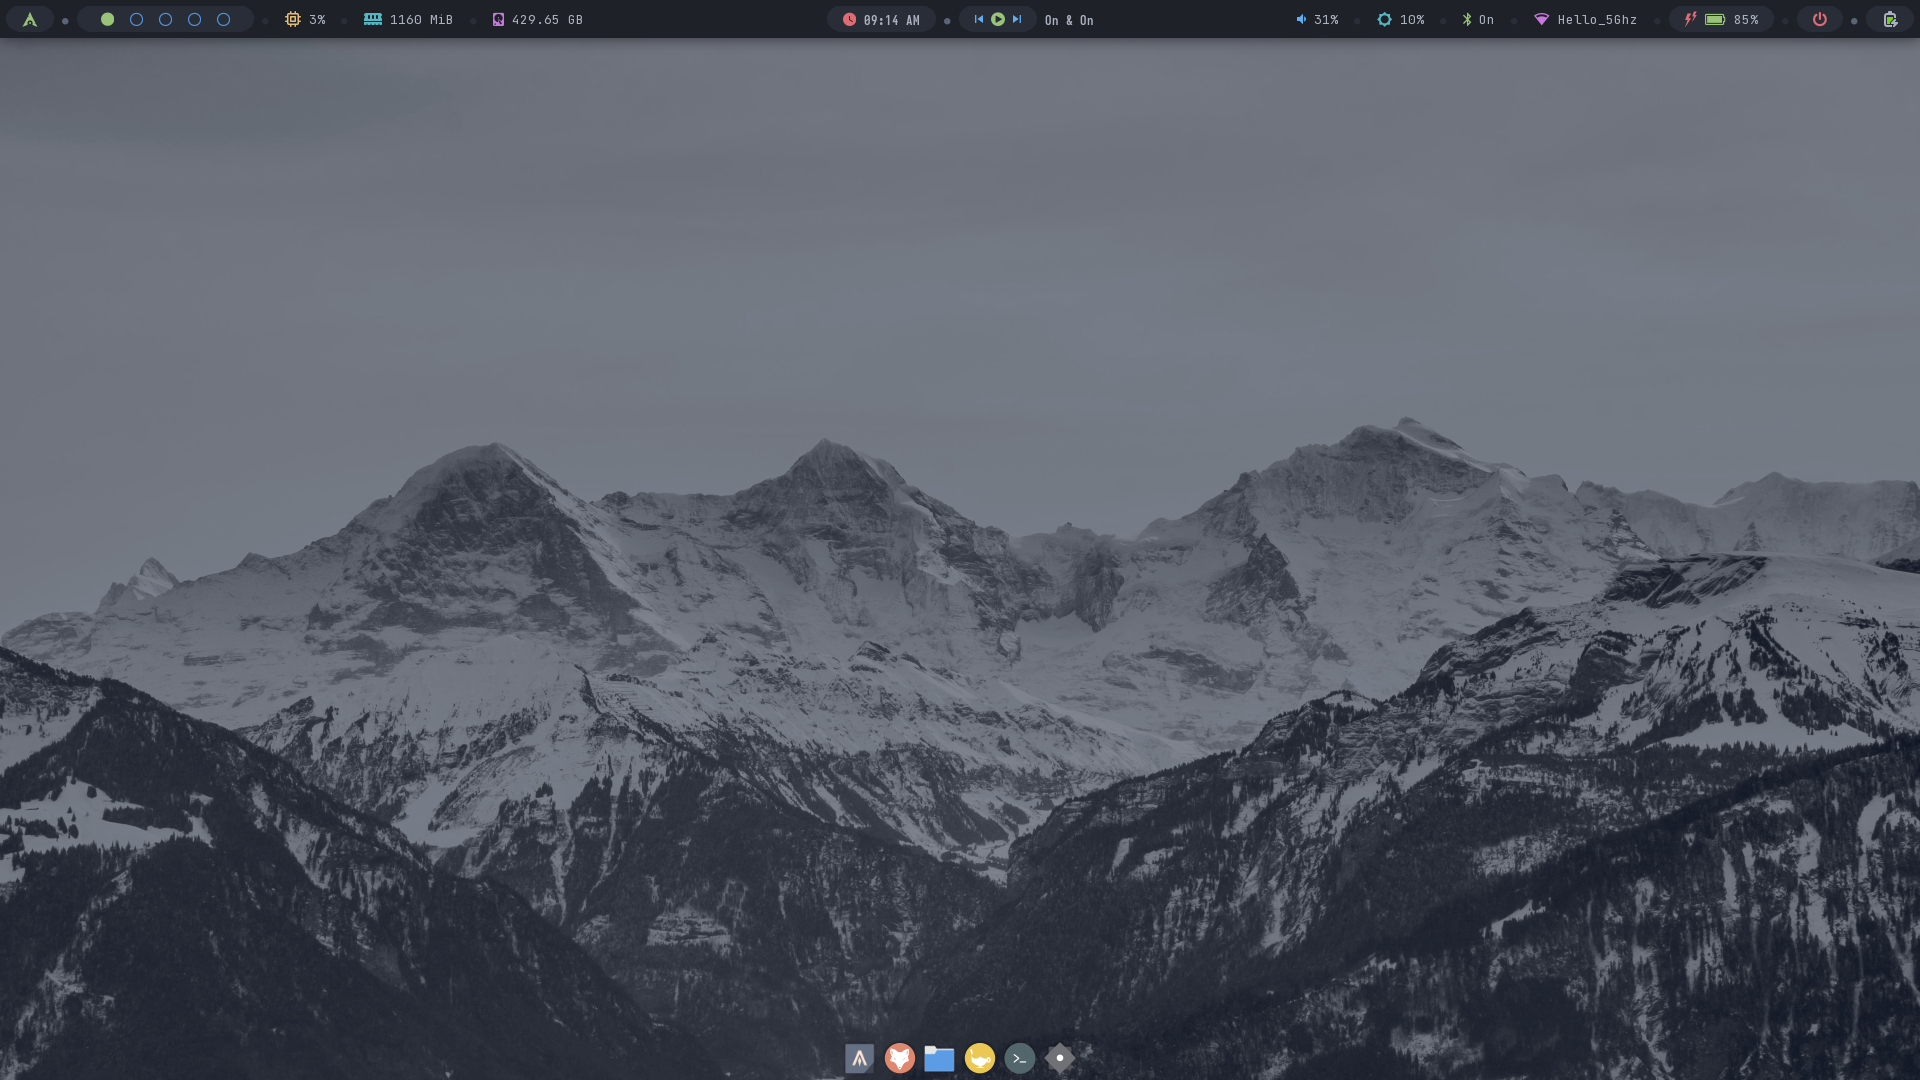Click the red charging bolt icon
Viewport: 1920px width, 1080px height.
pyautogui.click(x=1690, y=19)
